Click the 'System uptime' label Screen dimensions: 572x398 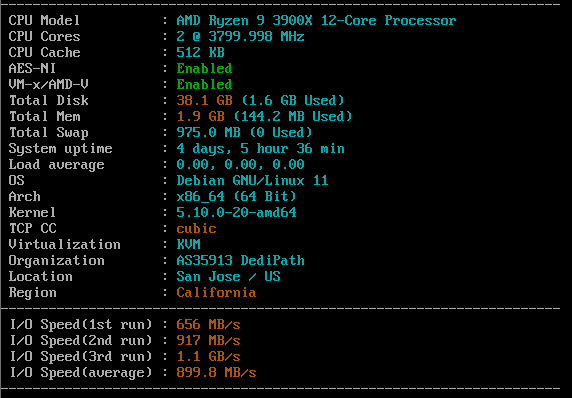coord(60,148)
